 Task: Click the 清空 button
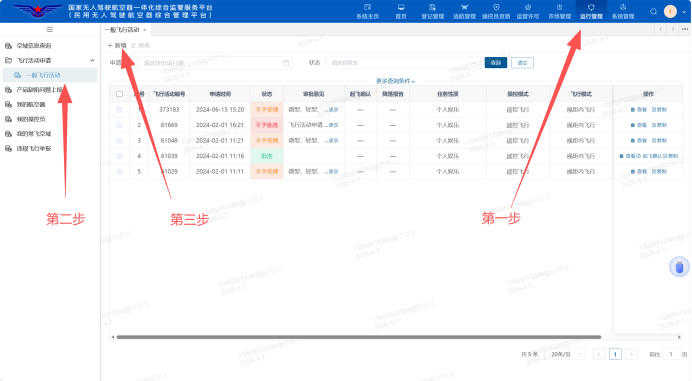point(523,63)
